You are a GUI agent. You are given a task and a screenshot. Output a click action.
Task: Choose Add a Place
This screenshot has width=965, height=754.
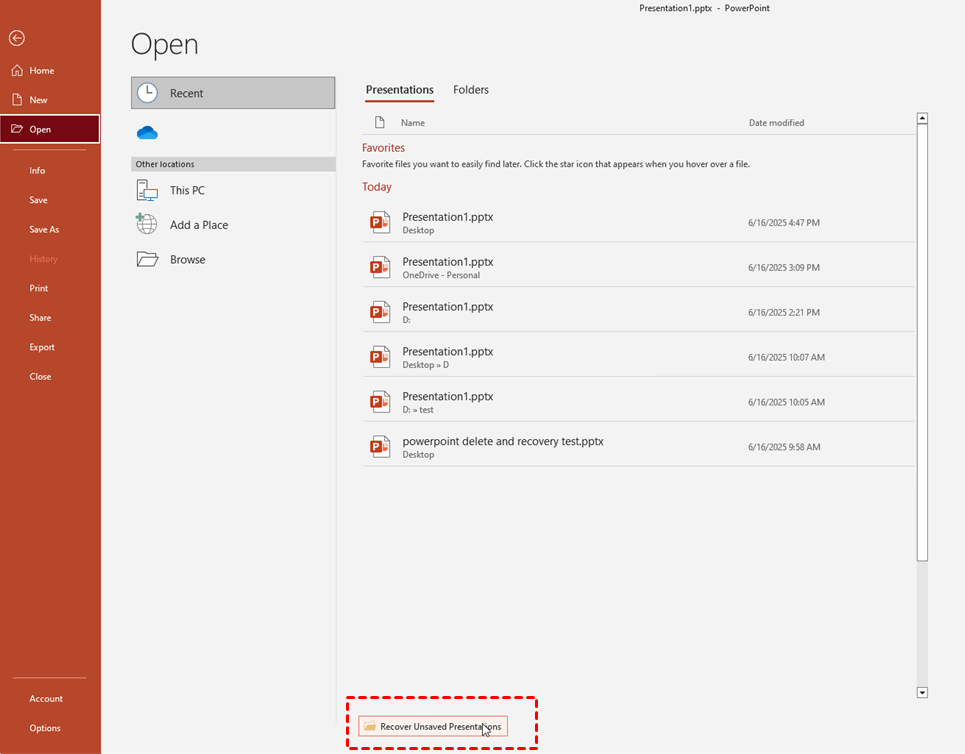(x=233, y=225)
